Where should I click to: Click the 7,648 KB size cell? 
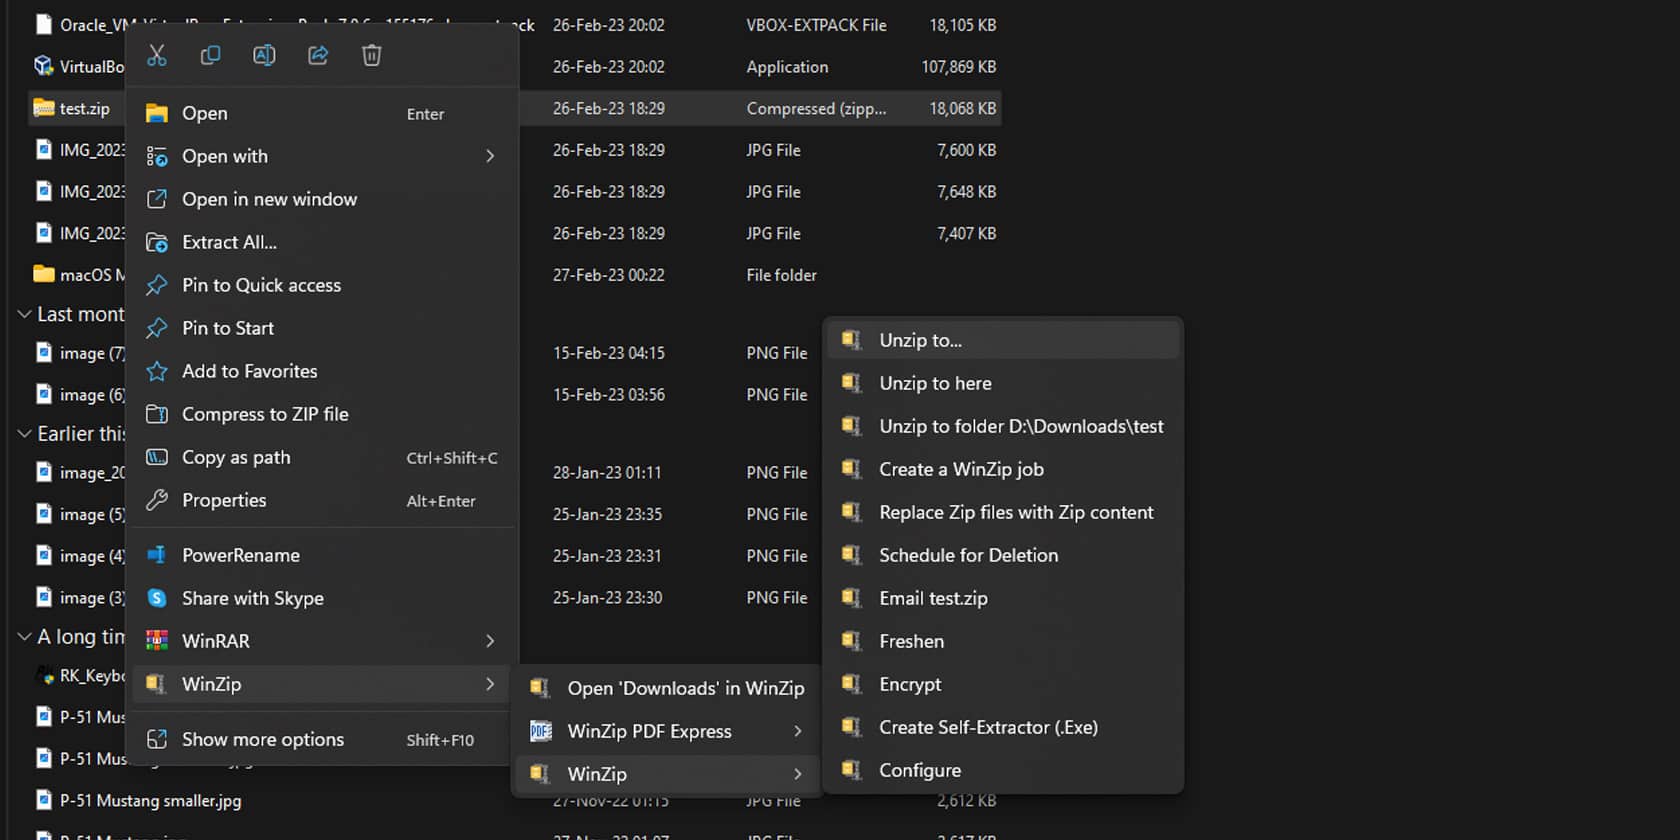click(966, 191)
